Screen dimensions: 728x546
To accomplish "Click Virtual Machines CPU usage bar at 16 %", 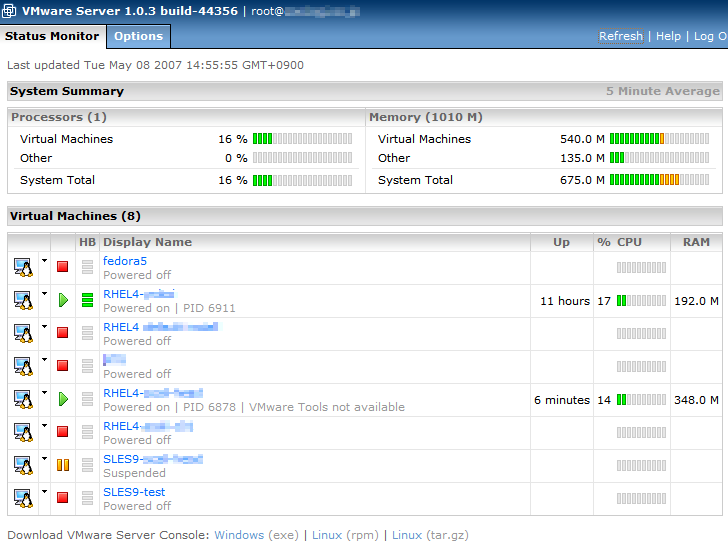I will coord(302,139).
